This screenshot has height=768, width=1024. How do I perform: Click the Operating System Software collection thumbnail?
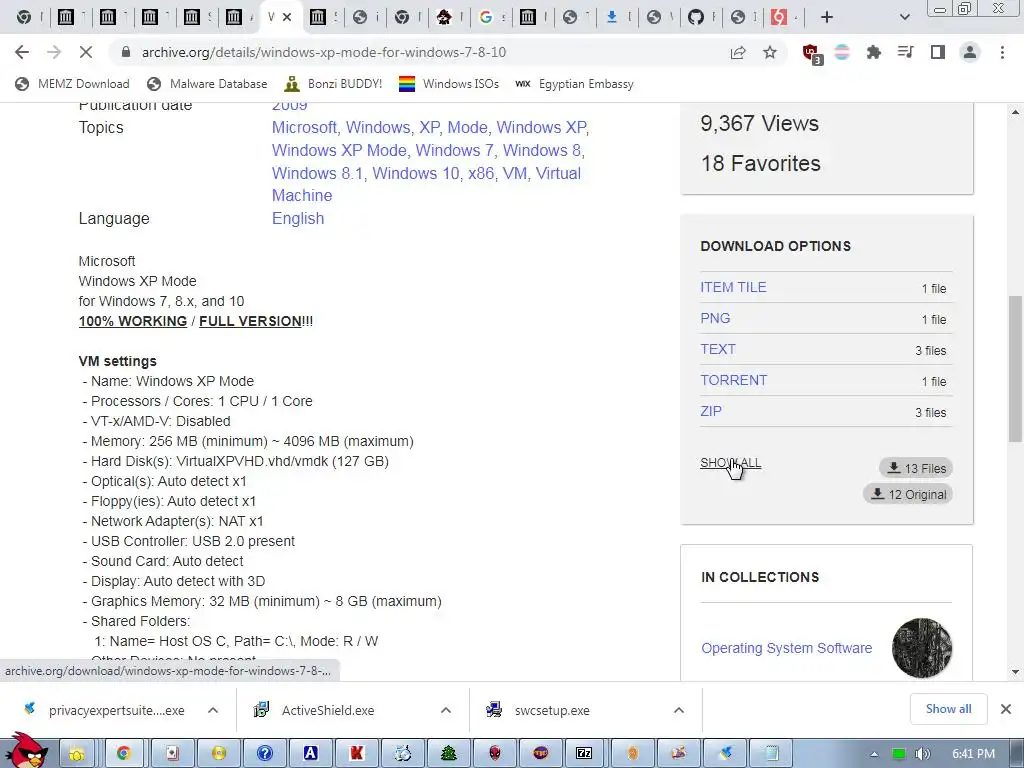coord(921,648)
